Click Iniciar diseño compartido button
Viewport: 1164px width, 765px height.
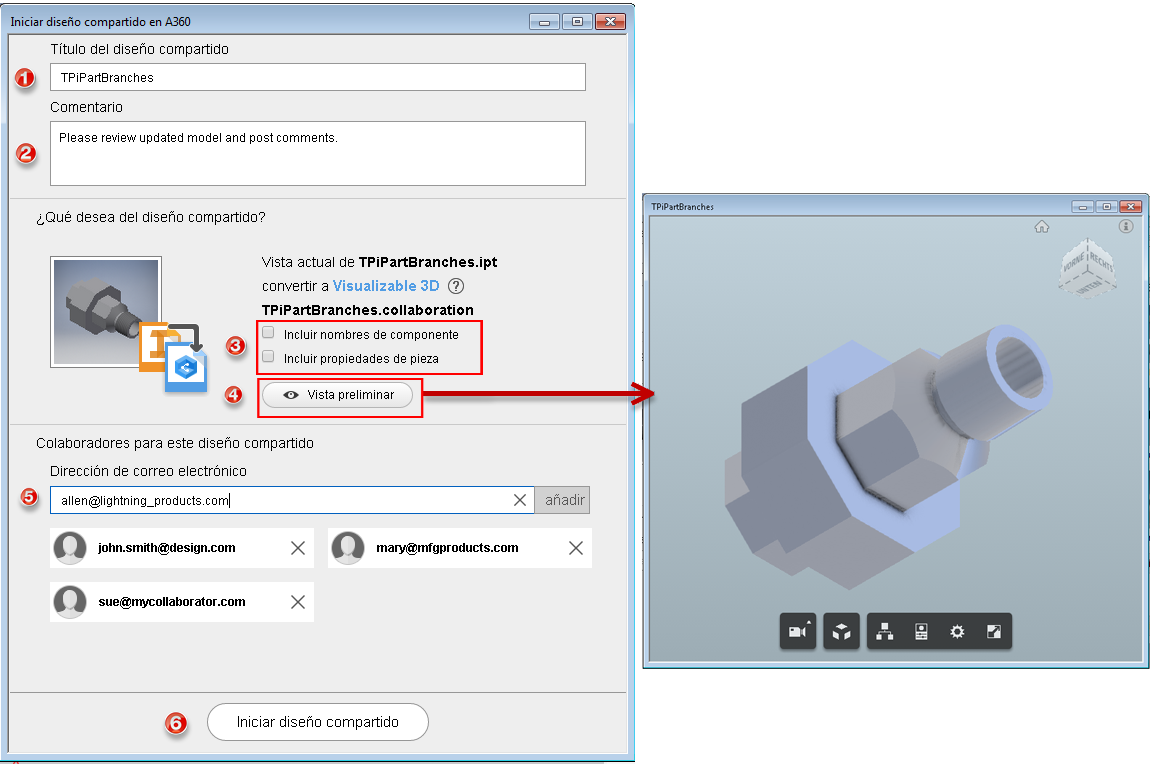tap(318, 722)
